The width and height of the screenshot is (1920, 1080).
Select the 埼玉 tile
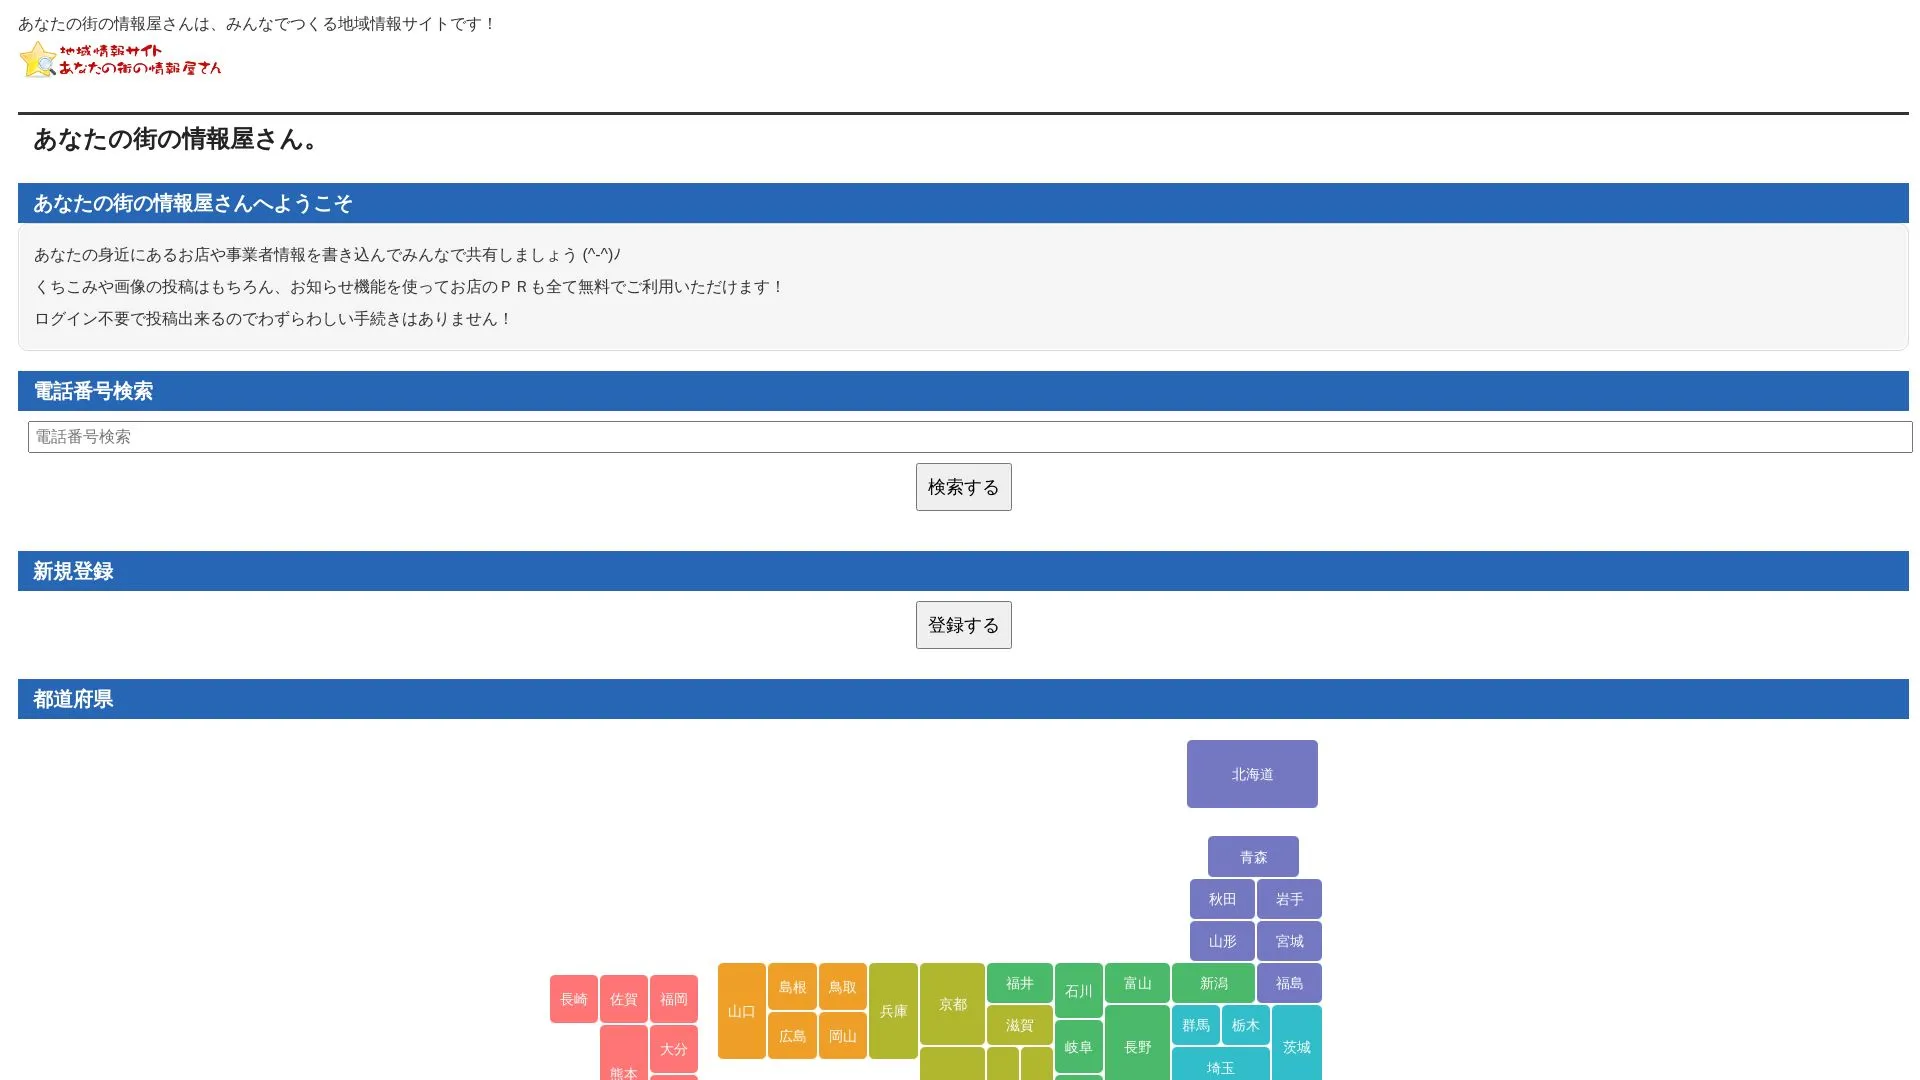click(1220, 1064)
